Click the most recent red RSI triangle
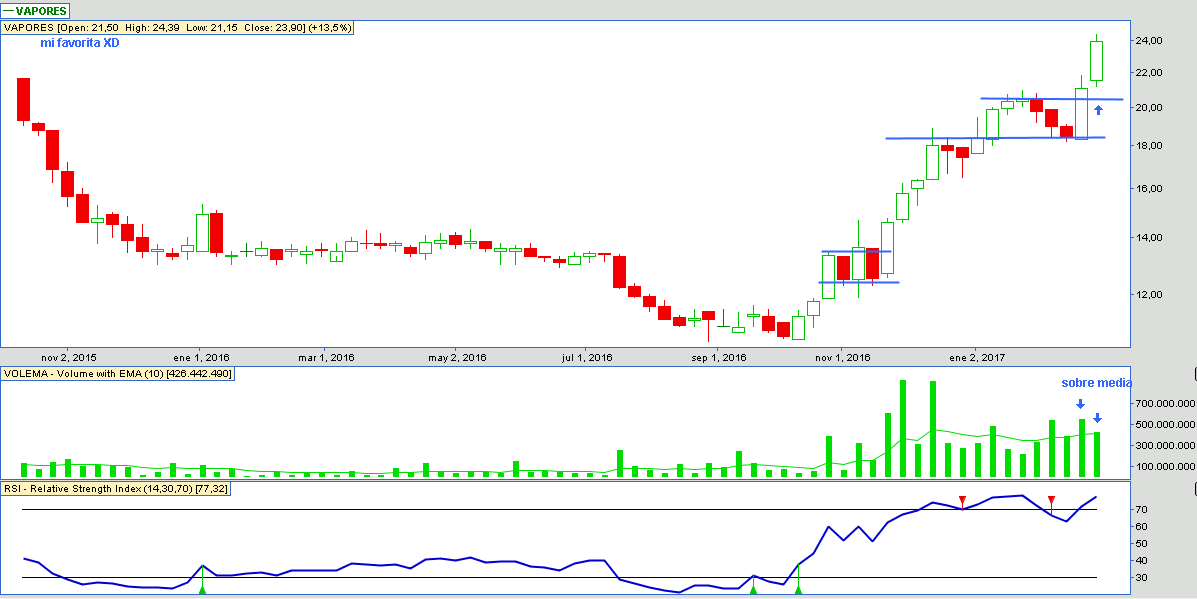 point(1051,501)
